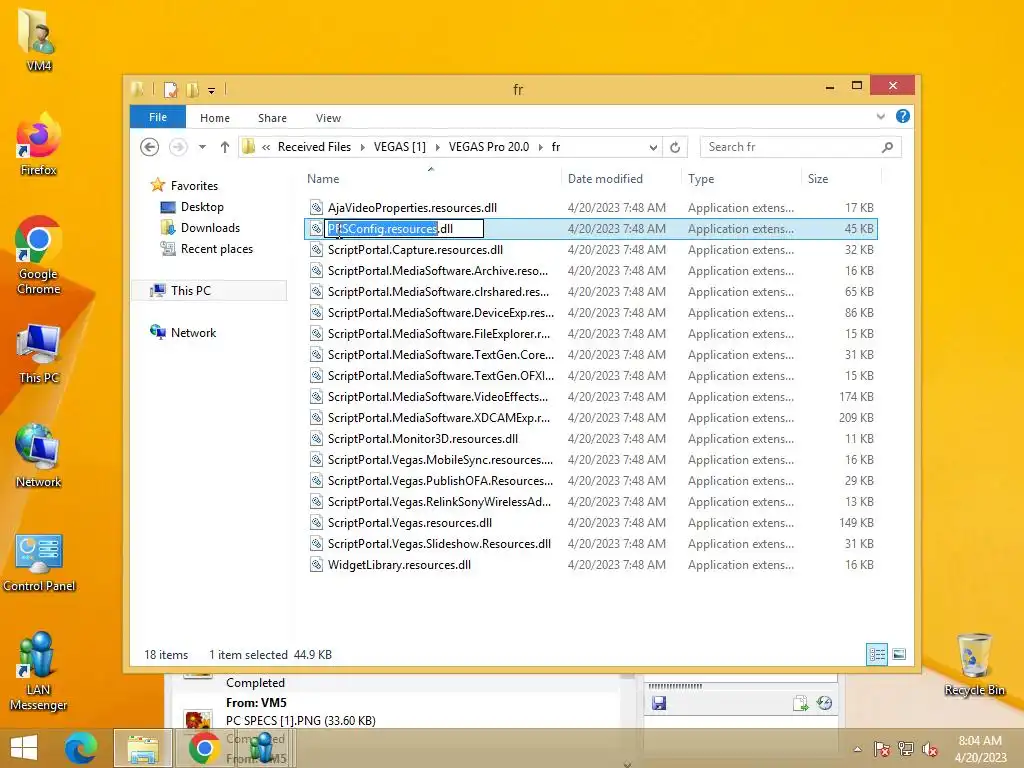Switch to File Explorer taskbar button
Screen dimensions: 1024x768
tap(142, 748)
